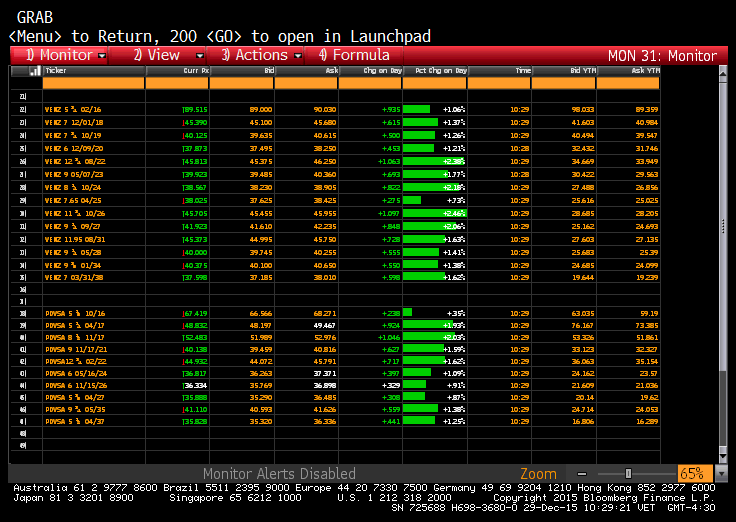Click Bid YTM value 98.033
Screen dimensions: 736x522
pyautogui.click(x=583, y=109)
